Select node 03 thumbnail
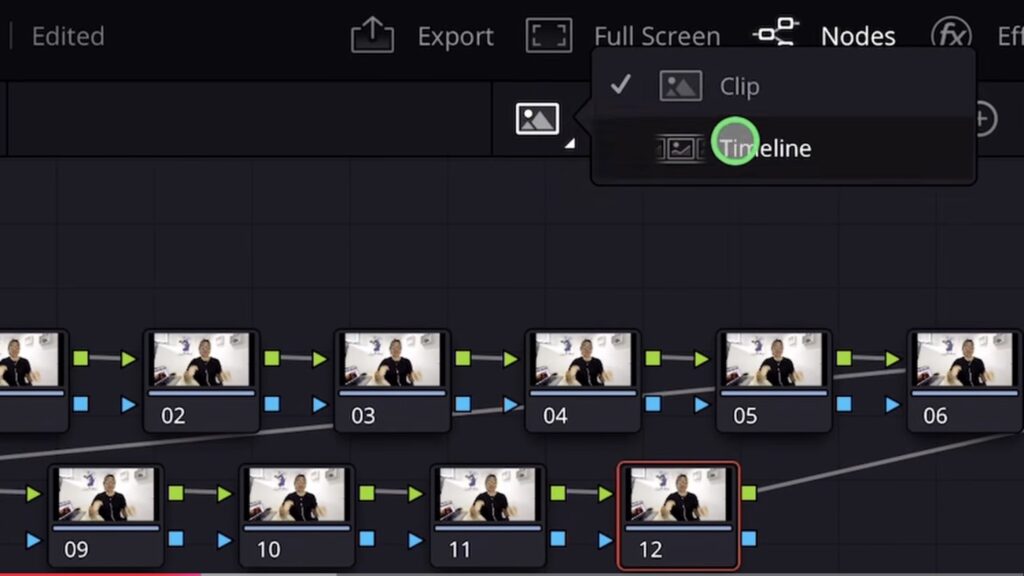The height and width of the screenshot is (576, 1024). point(391,360)
